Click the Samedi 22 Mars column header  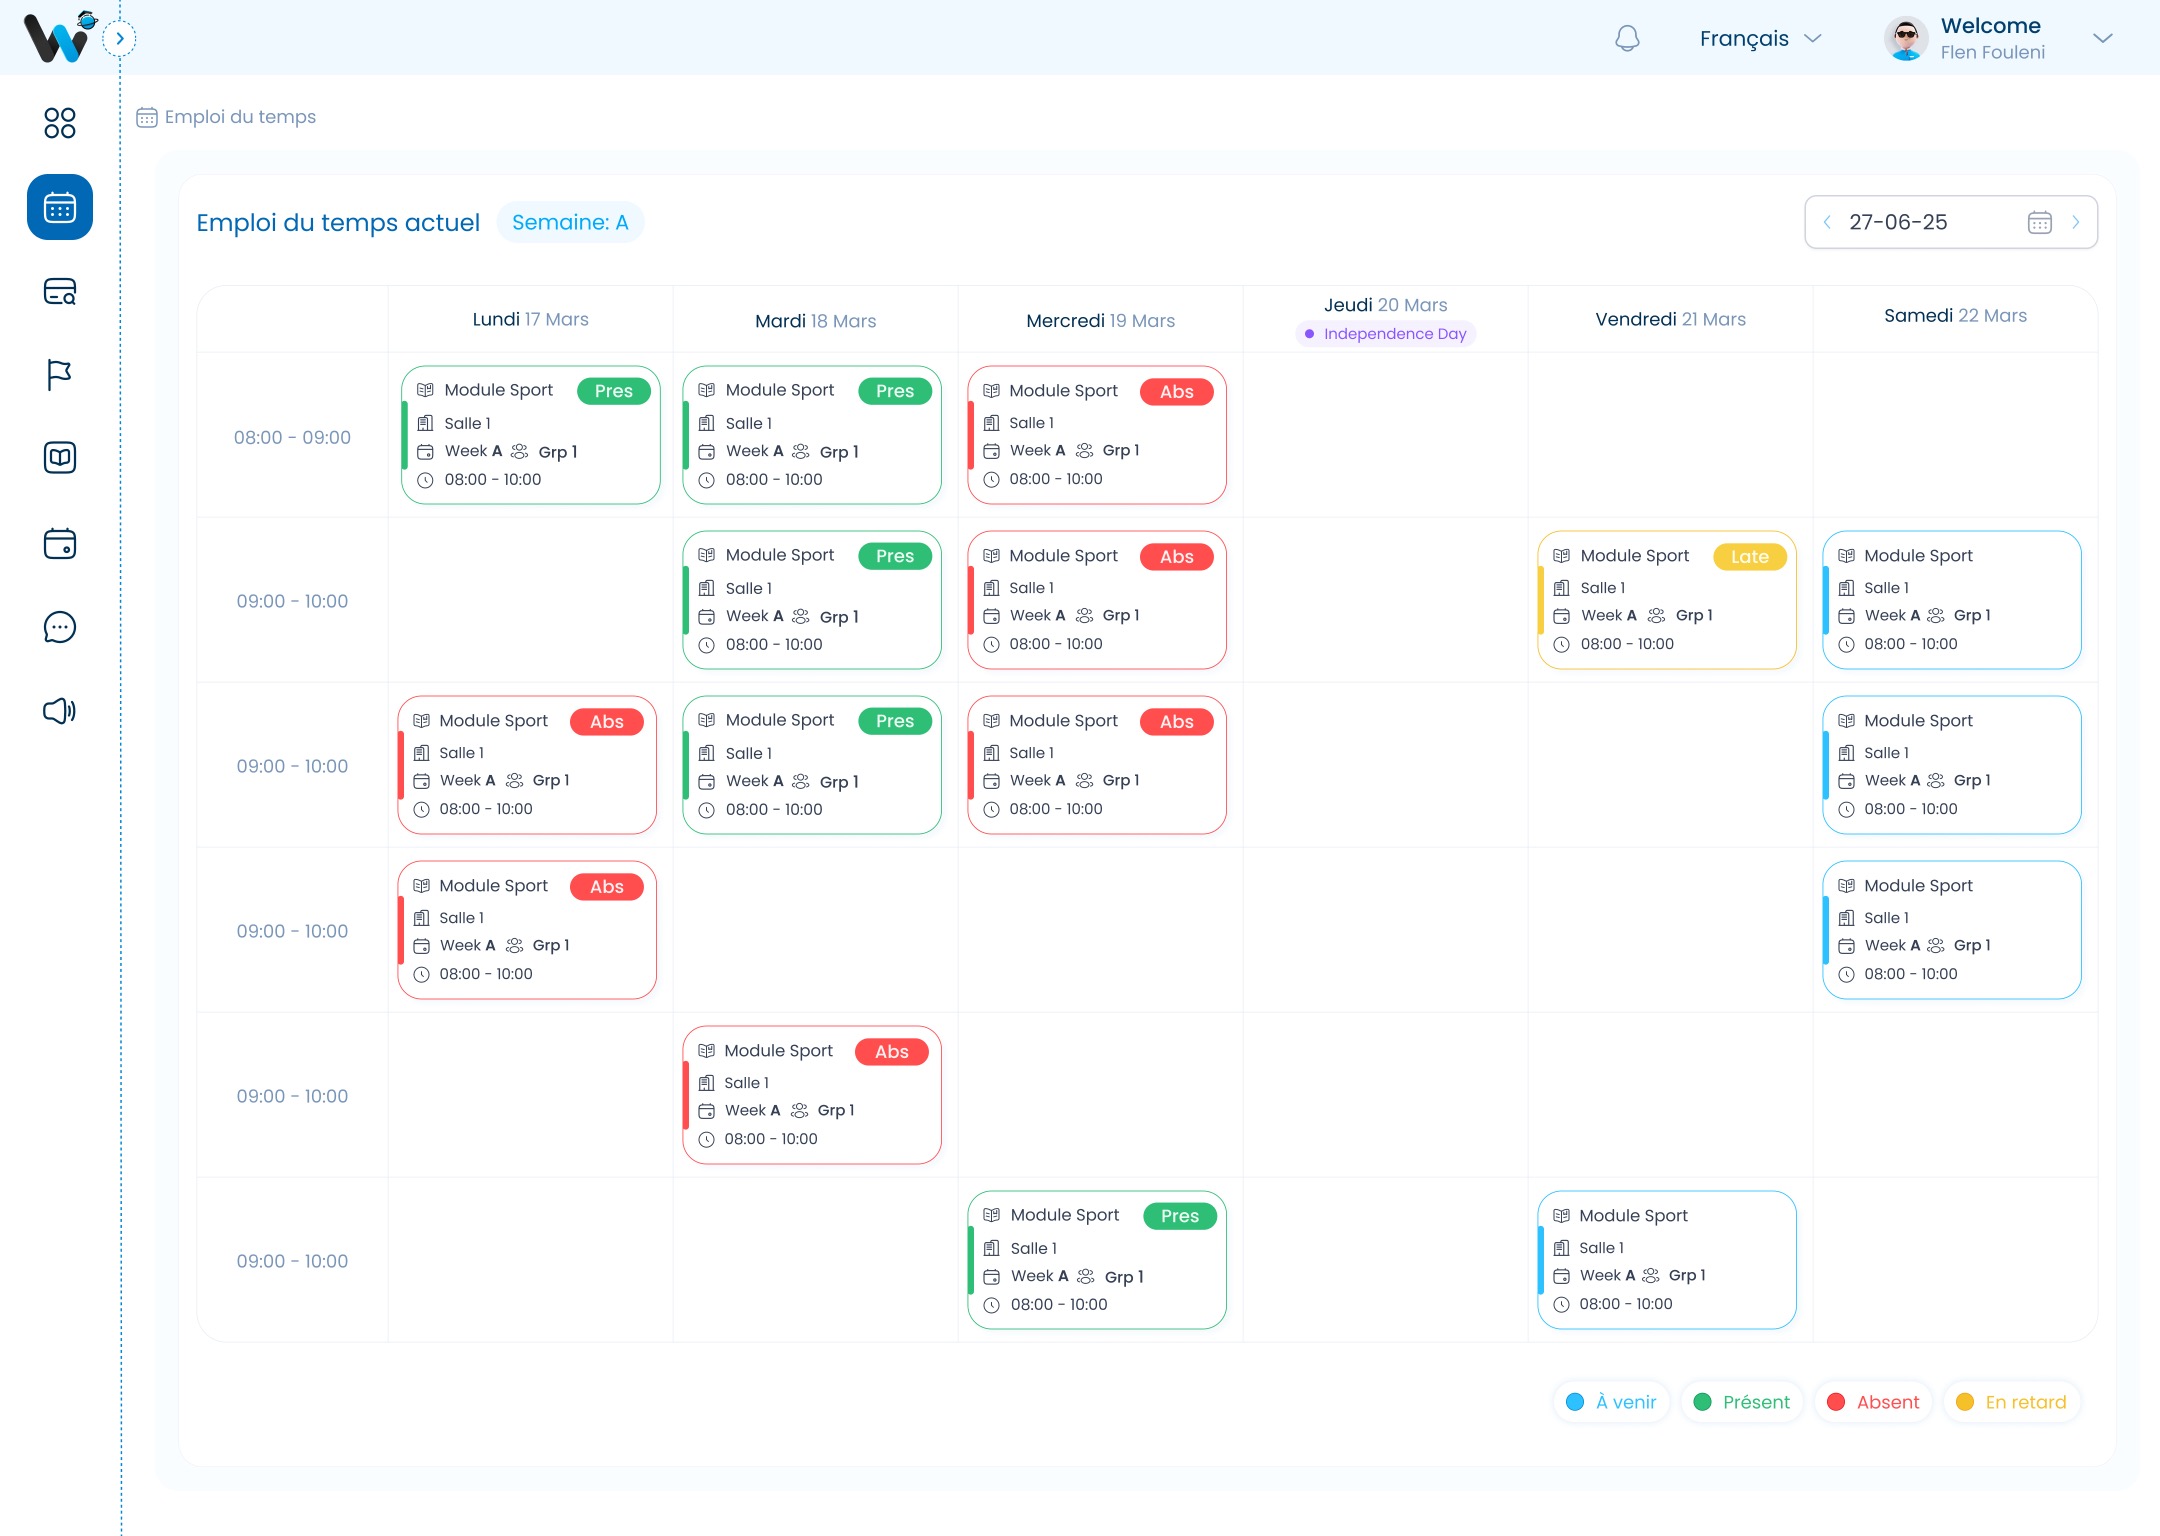point(1955,316)
